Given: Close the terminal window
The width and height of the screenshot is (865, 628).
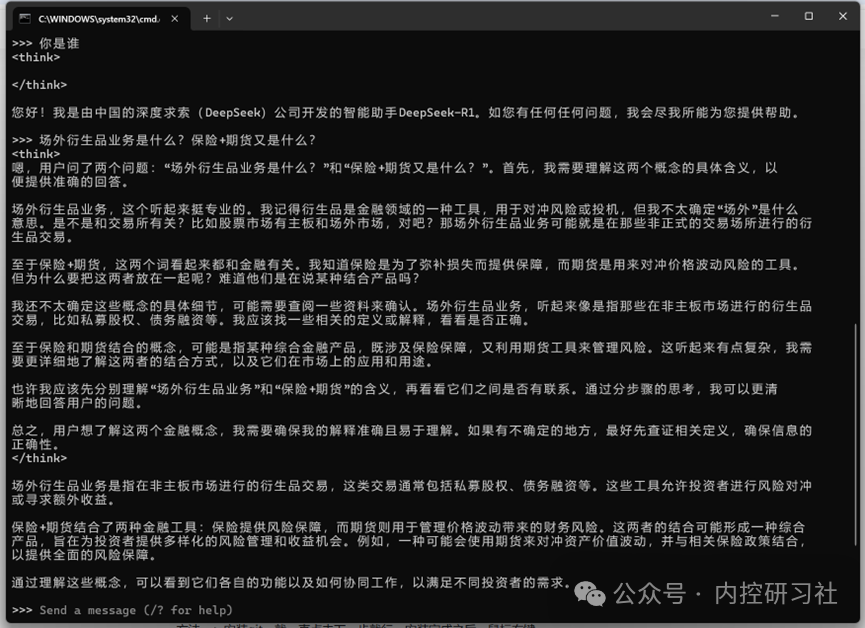Looking at the screenshot, I should coord(842,16).
